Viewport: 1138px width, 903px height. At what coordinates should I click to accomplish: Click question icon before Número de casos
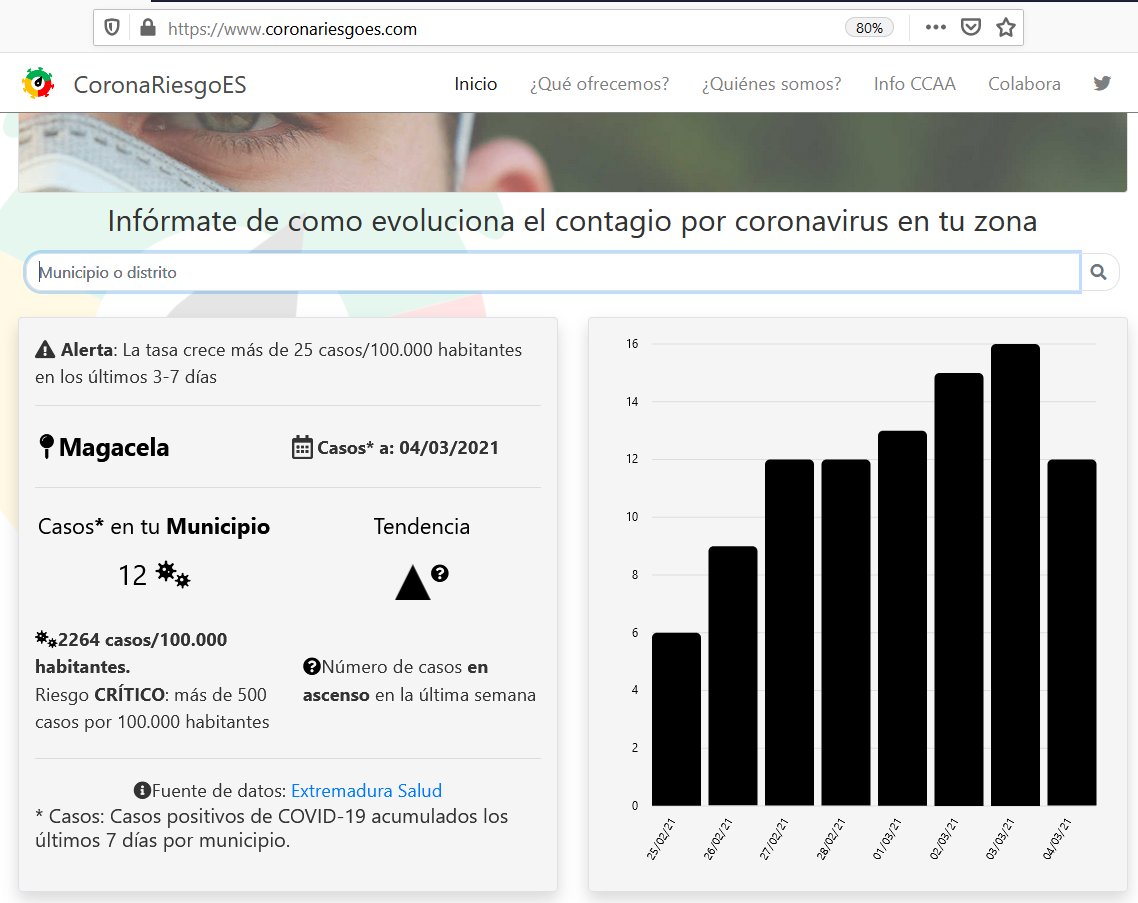click(x=311, y=666)
